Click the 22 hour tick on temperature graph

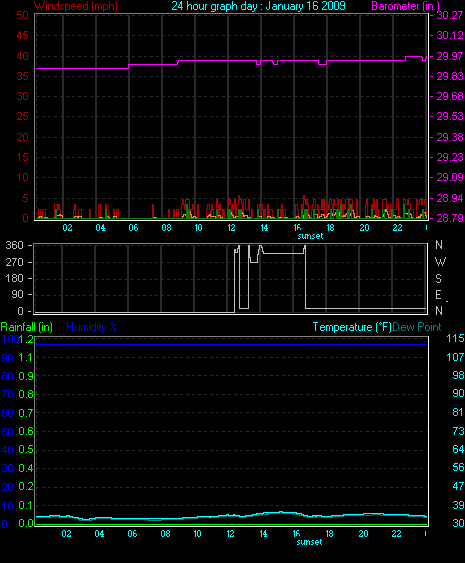tap(396, 534)
